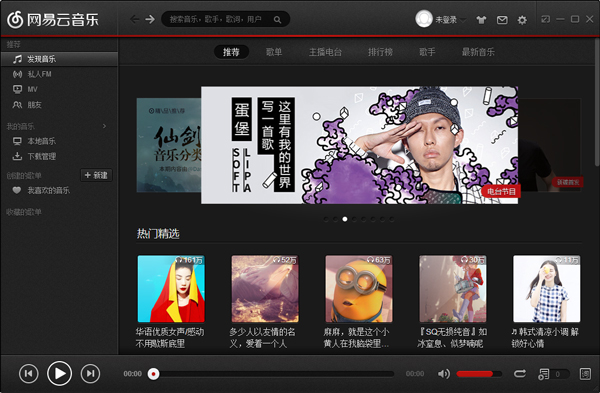Click the vertical scrollbar on right
Image resolution: width=600 pixels, height=393 pixels.
point(597,101)
